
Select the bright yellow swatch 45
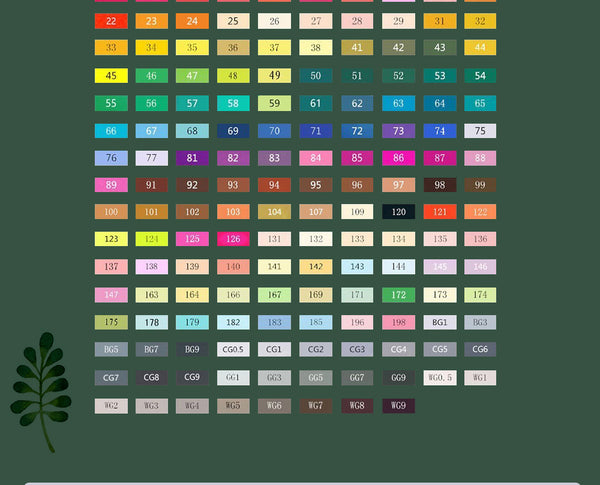tap(111, 76)
